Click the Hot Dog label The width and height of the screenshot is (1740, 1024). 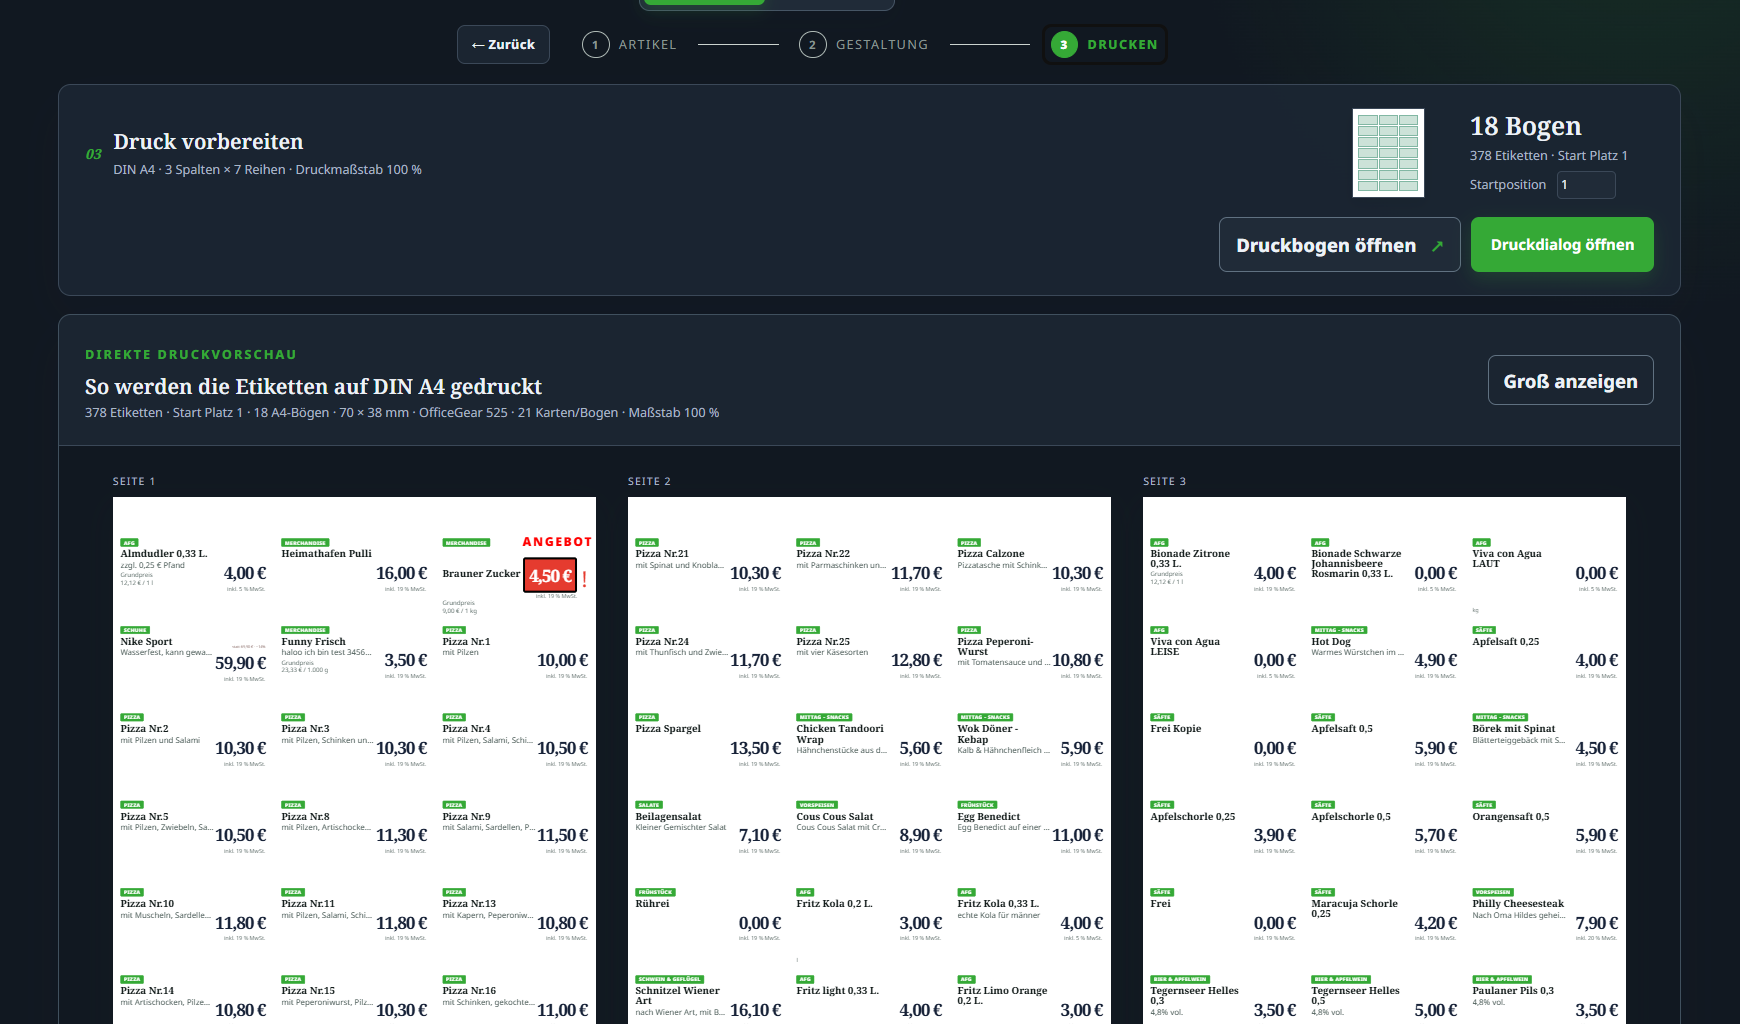tap(1330, 641)
